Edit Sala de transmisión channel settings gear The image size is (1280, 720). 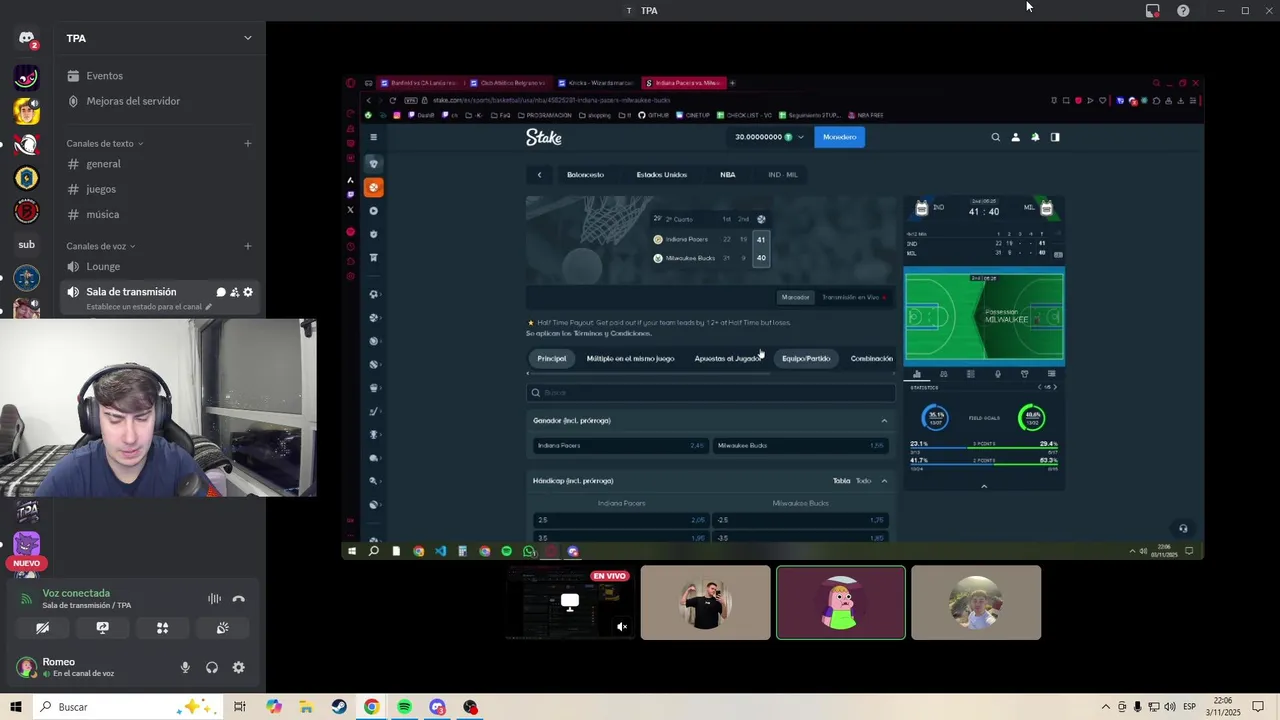point(248,292)
